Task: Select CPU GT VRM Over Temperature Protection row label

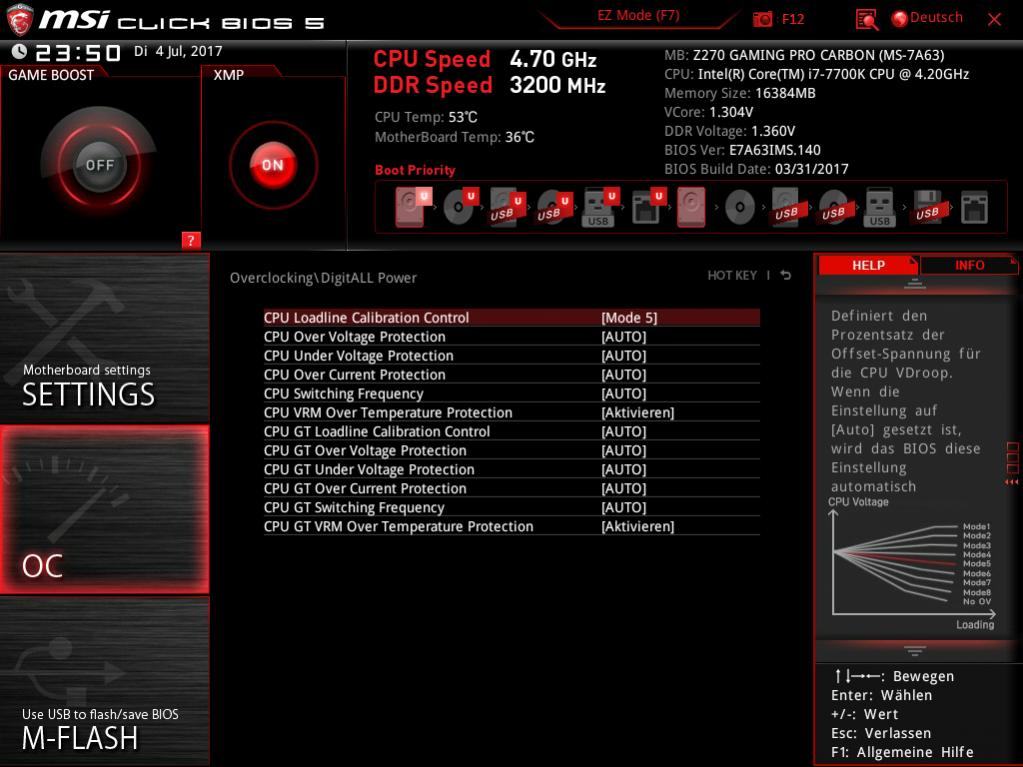Action: (x=398, y=526)
